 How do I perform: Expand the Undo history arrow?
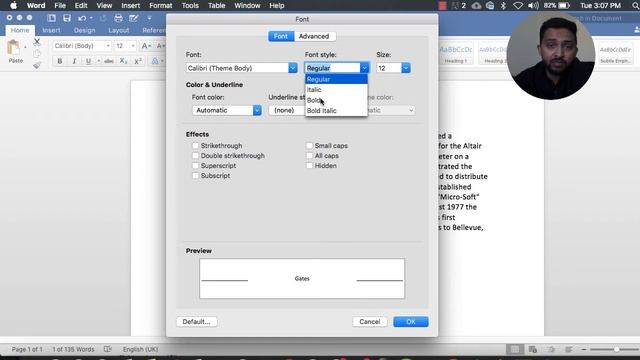[91, 18]
